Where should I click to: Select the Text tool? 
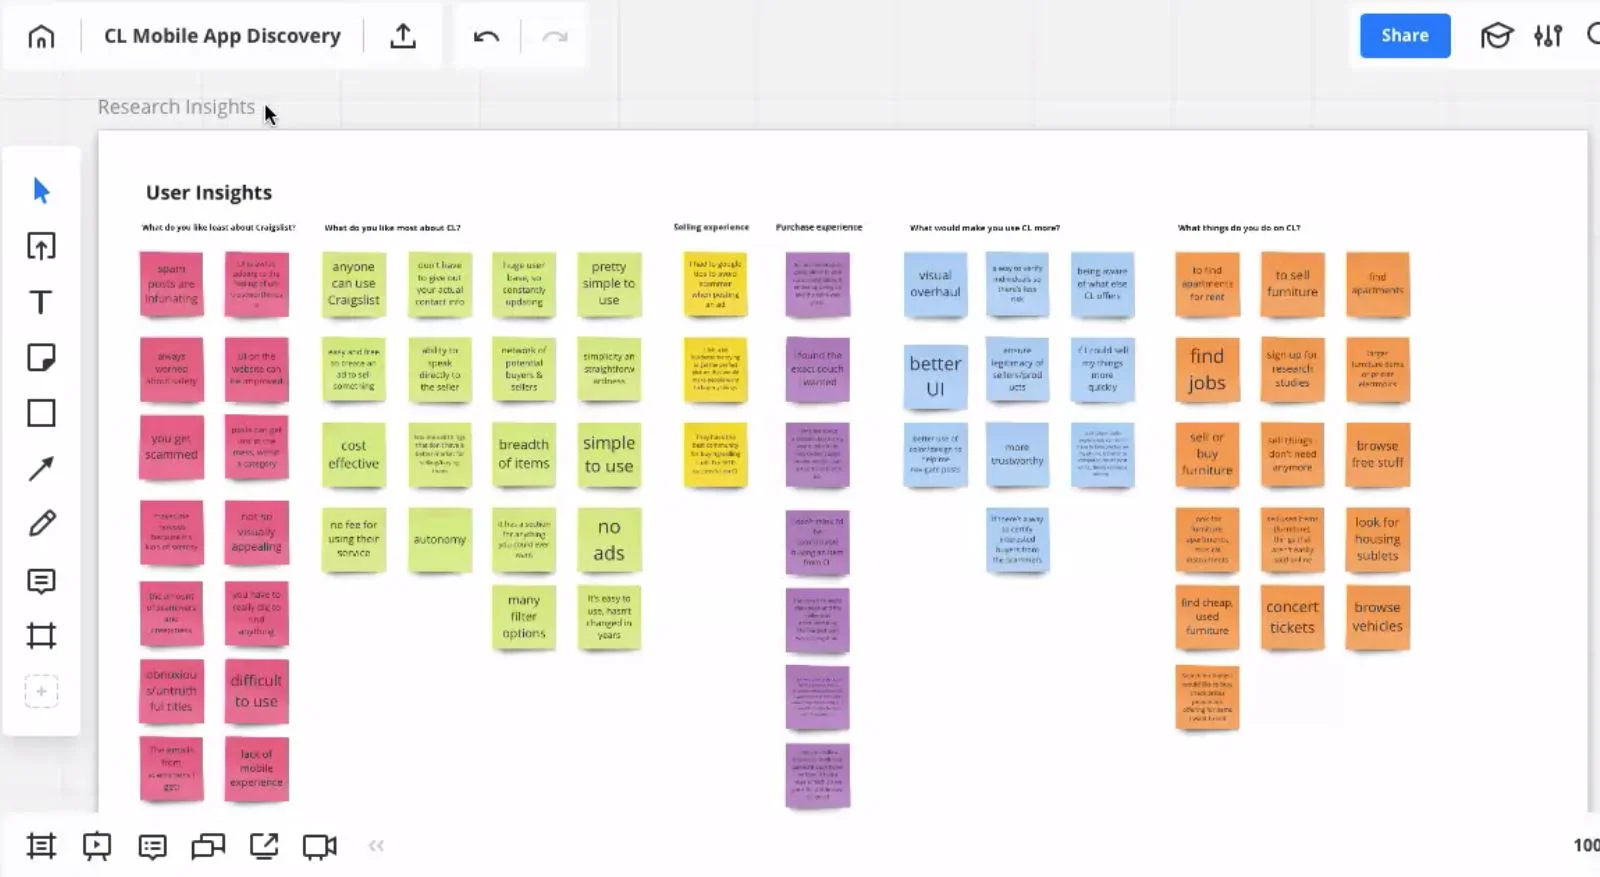[x=41, y=302]
